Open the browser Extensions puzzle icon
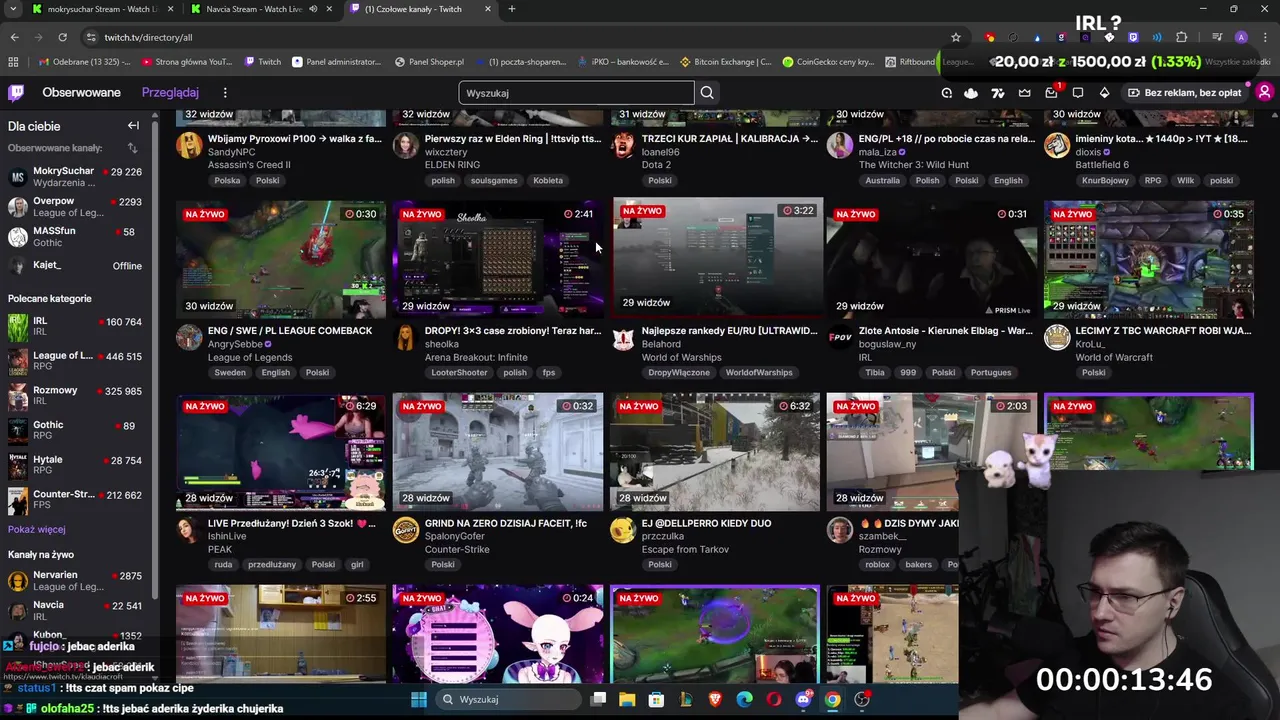 (x=1181, y=37)
